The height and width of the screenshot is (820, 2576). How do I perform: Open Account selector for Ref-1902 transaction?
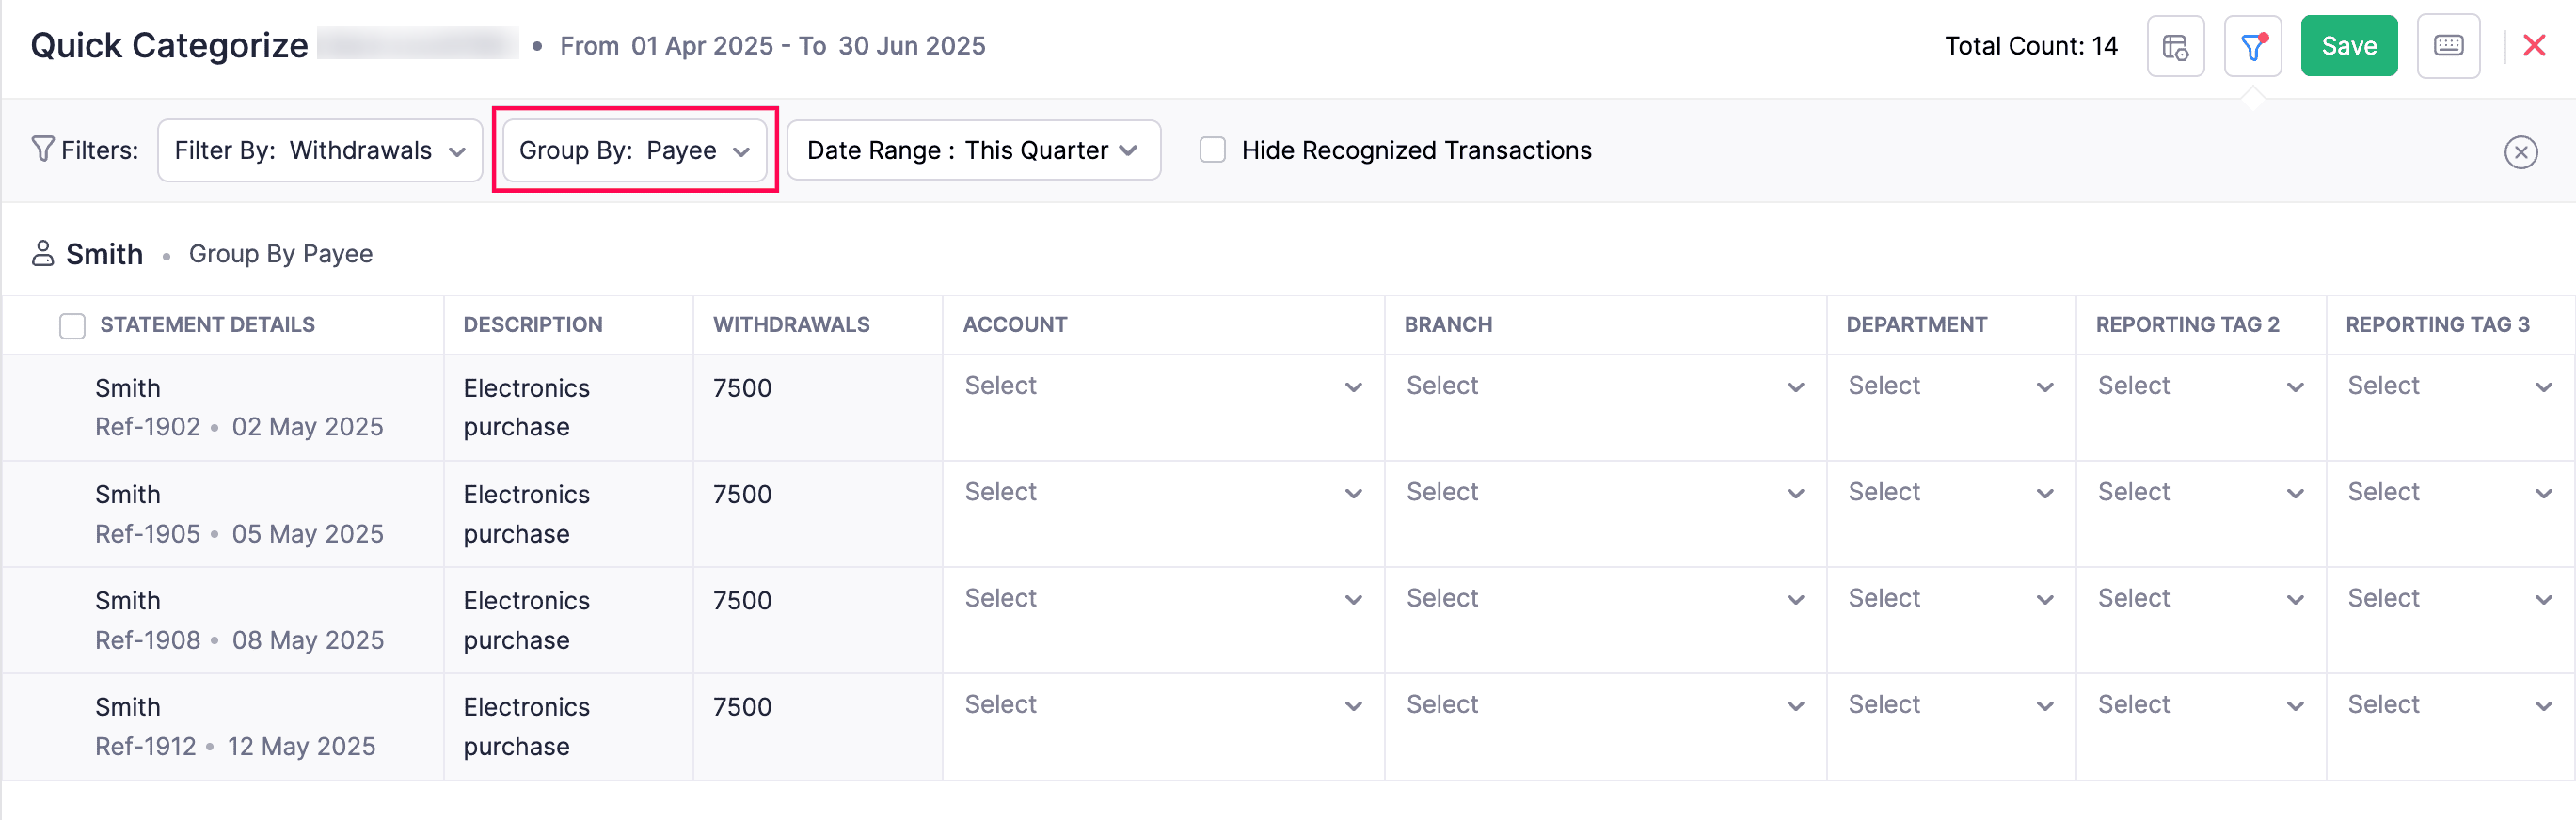click(x=1160, y=386)
